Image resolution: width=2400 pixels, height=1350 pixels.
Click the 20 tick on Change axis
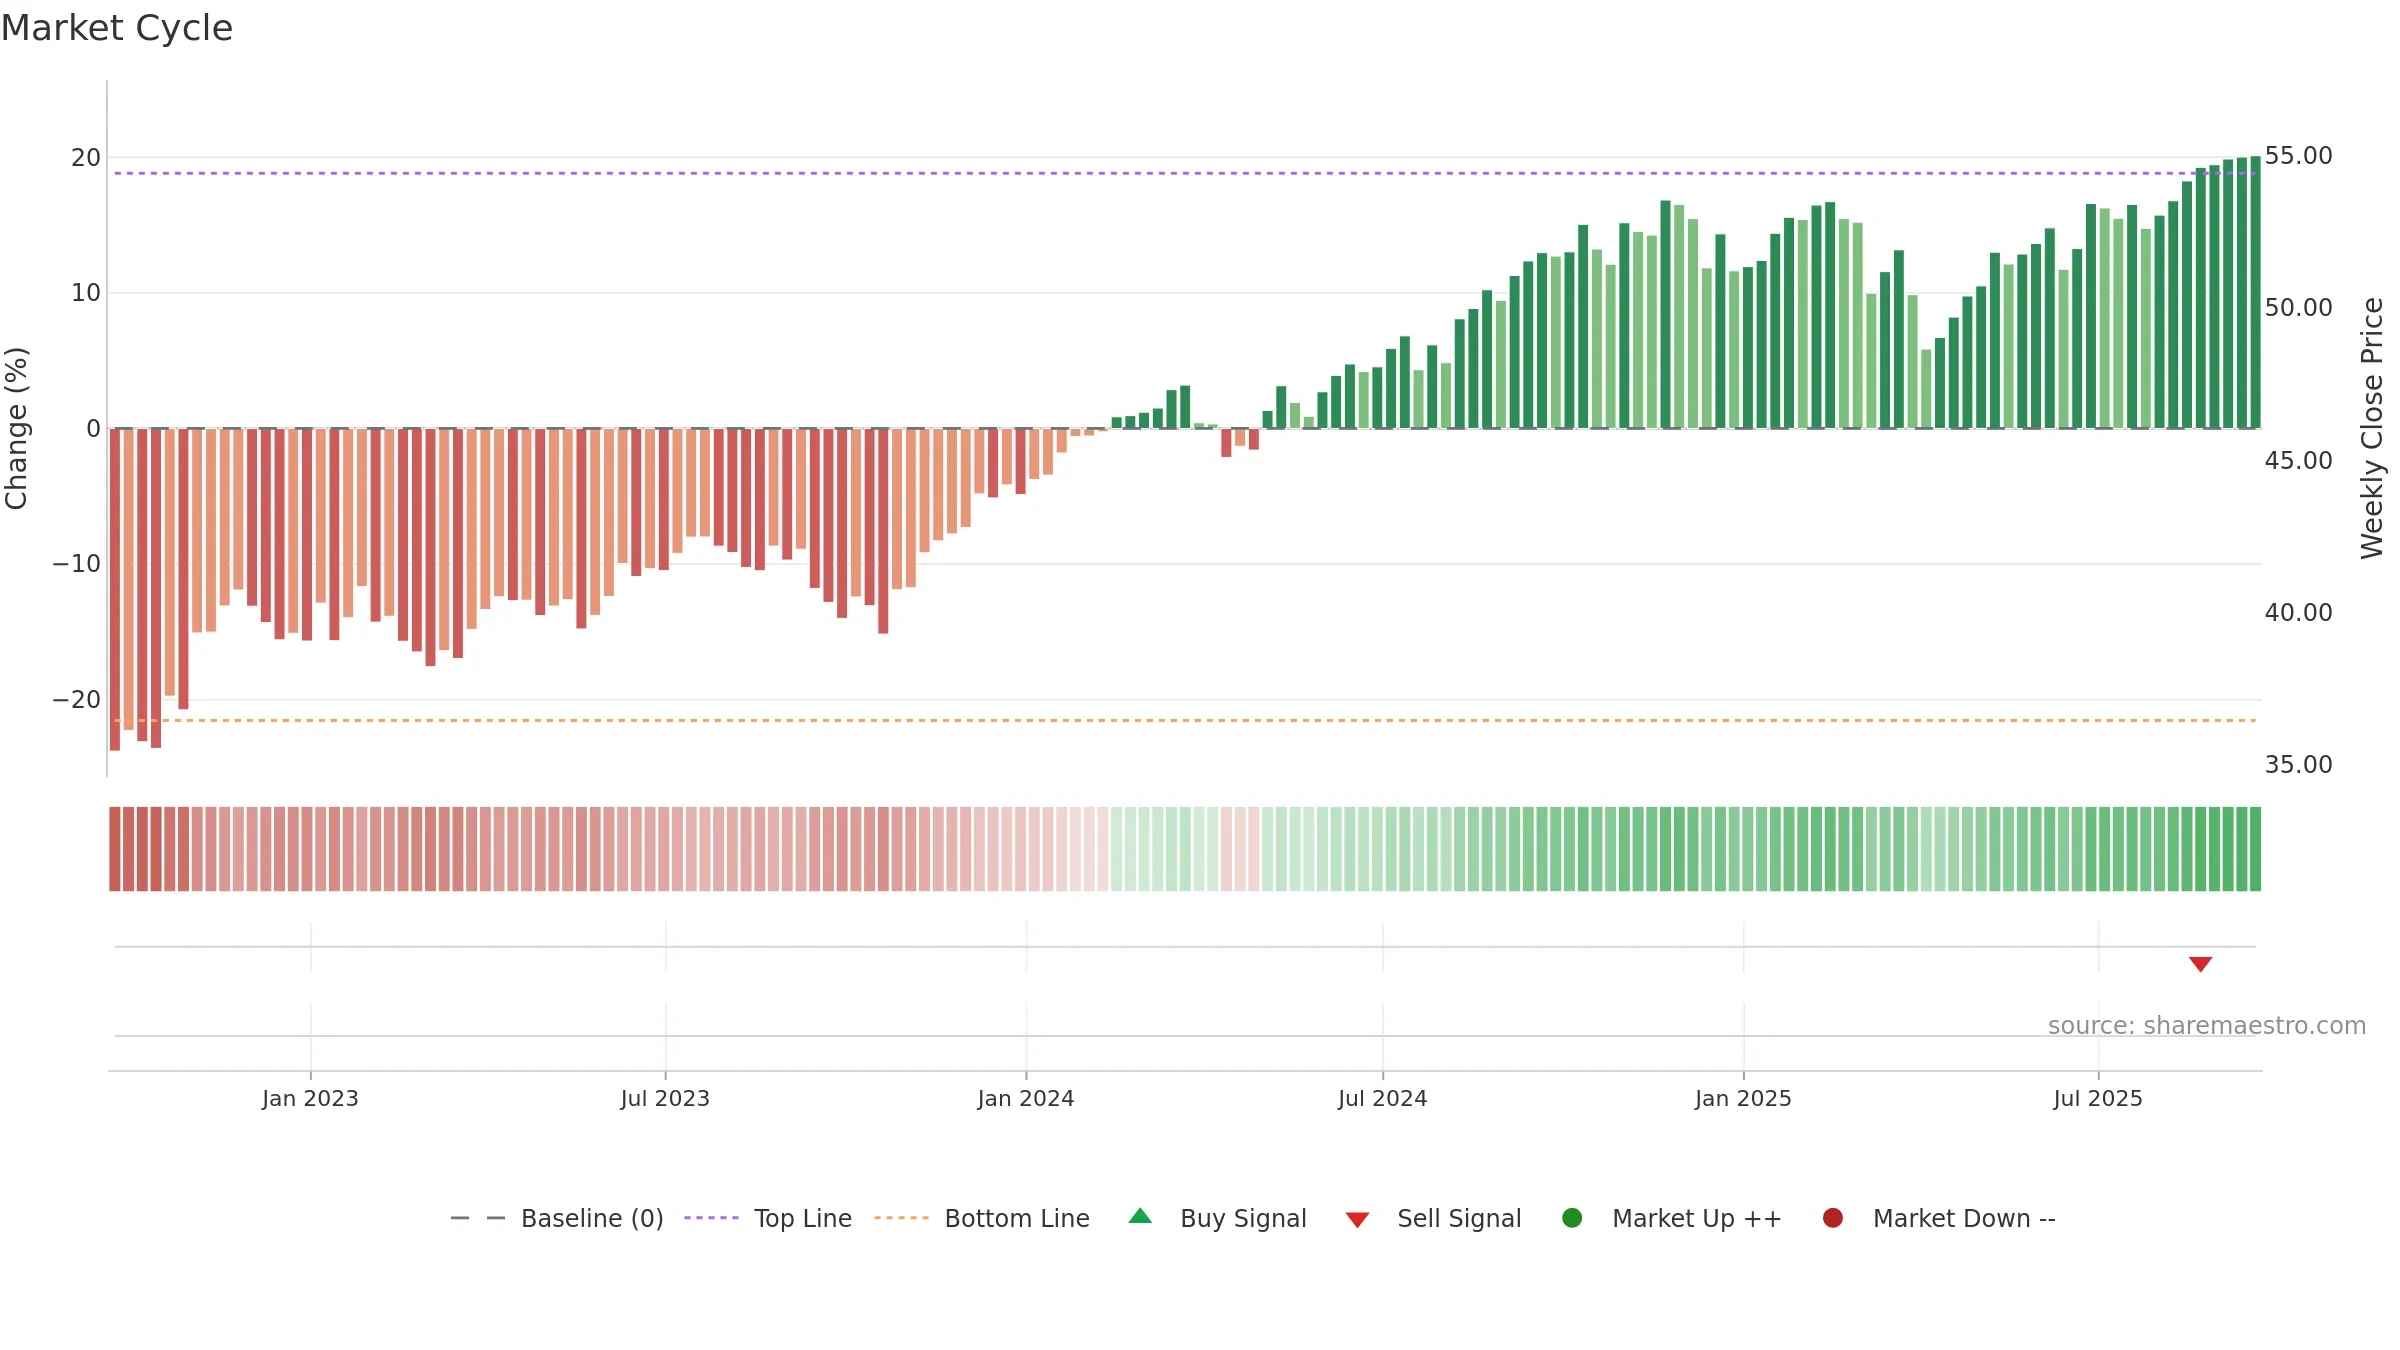tap(86, 158)
